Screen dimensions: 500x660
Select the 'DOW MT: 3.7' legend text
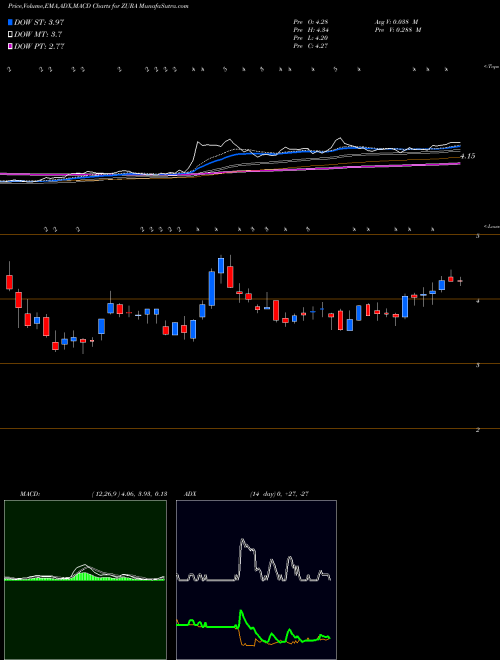(x=38, y=35)
